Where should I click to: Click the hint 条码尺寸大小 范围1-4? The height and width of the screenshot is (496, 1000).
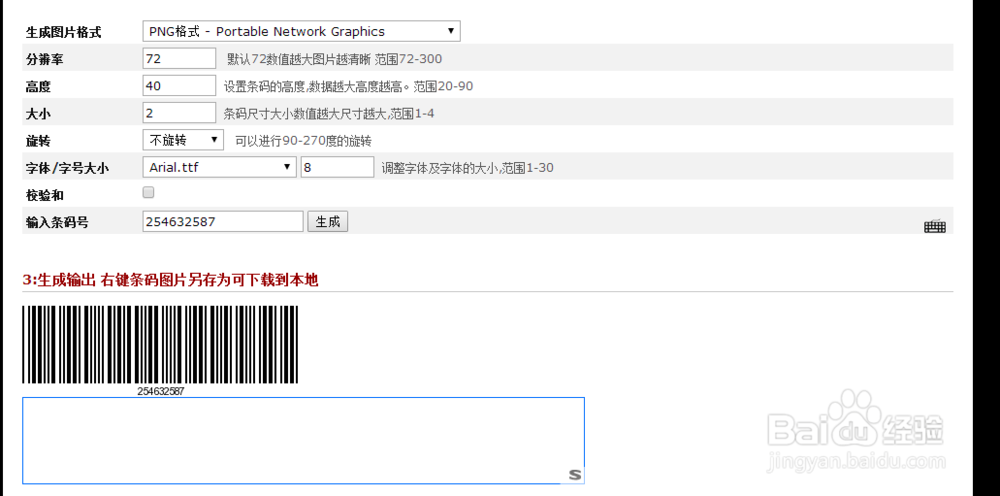330,113
